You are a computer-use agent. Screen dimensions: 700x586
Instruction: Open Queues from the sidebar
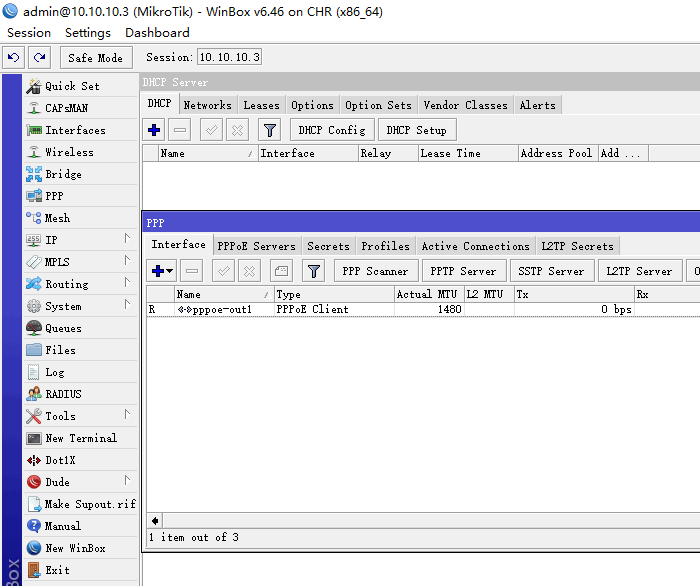click(x=80, y=328)
